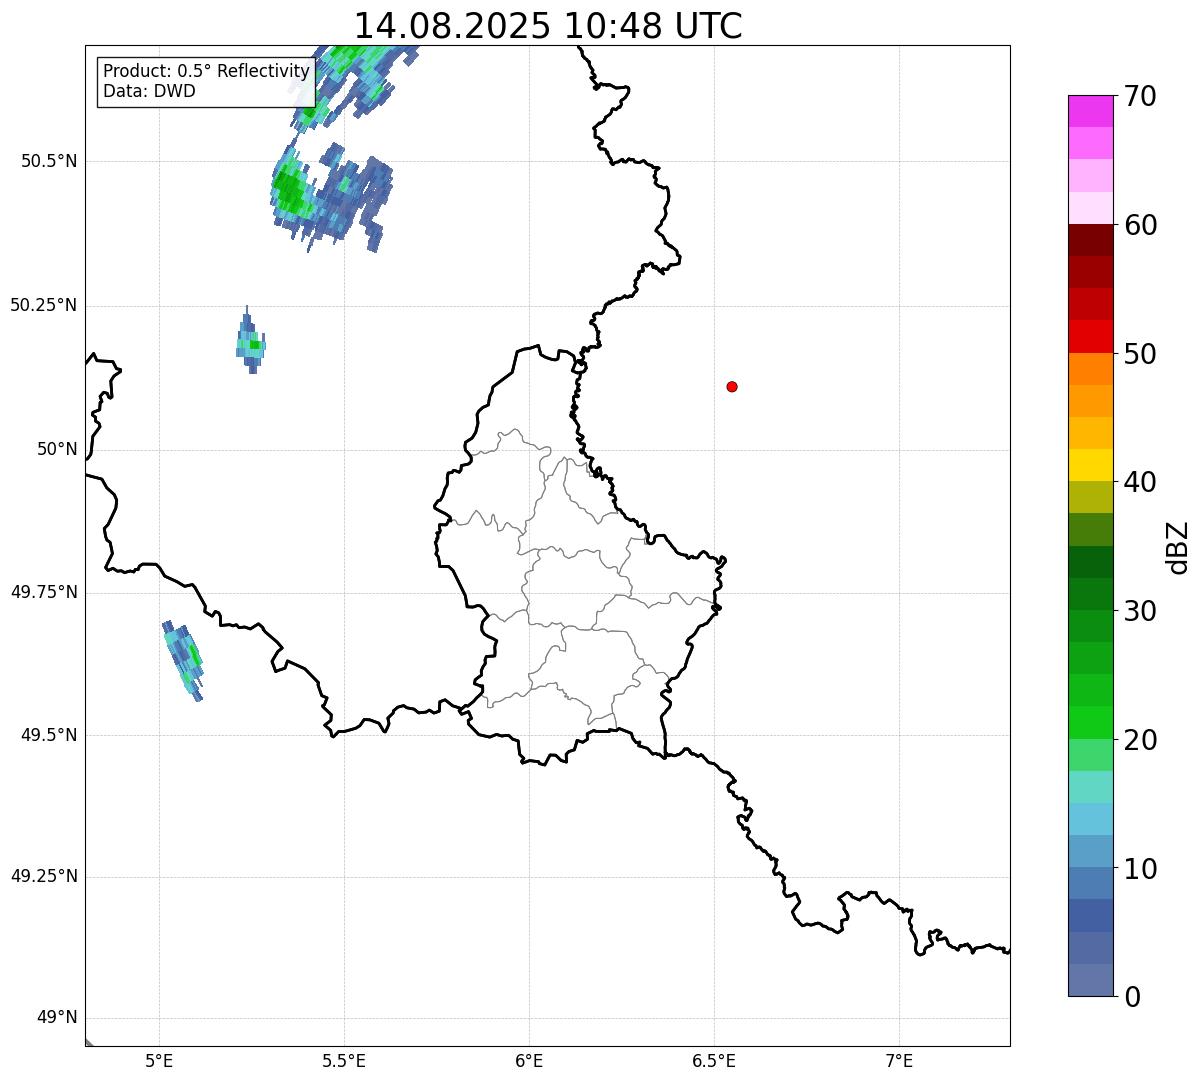Pick the turquoise colorbar segment below 20
The width and height of the screenshot is (1202, 1081).
coord(1090,787)
